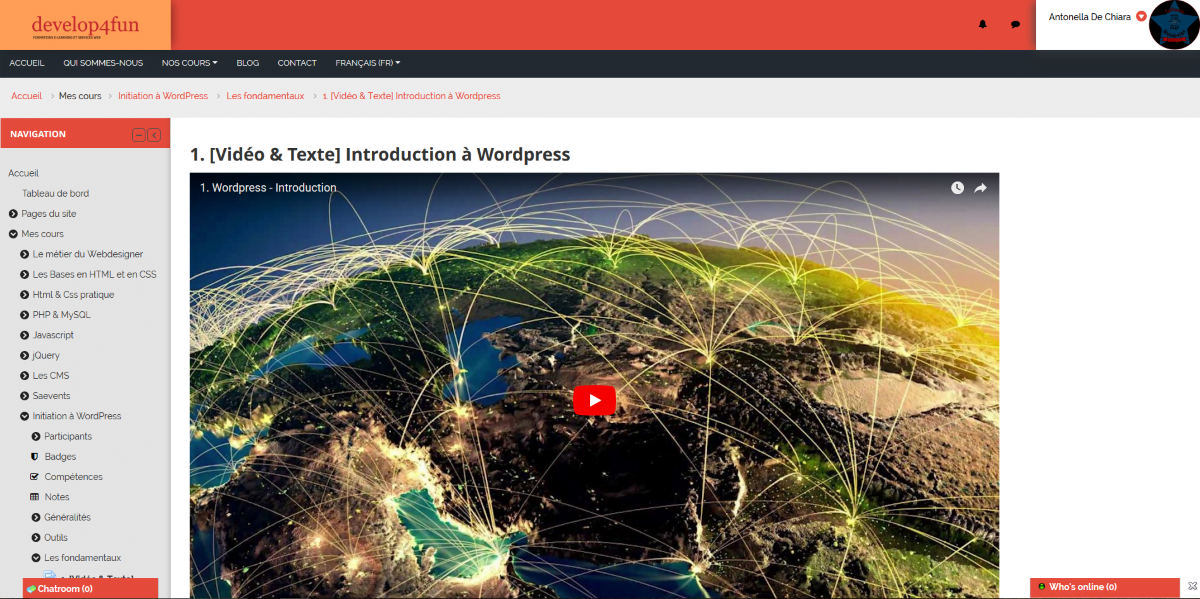Image resolution: width=1200 pixels, height=599 pixels.
Task: Expand the Outils node arrow
Action: [x=36, y=538]
